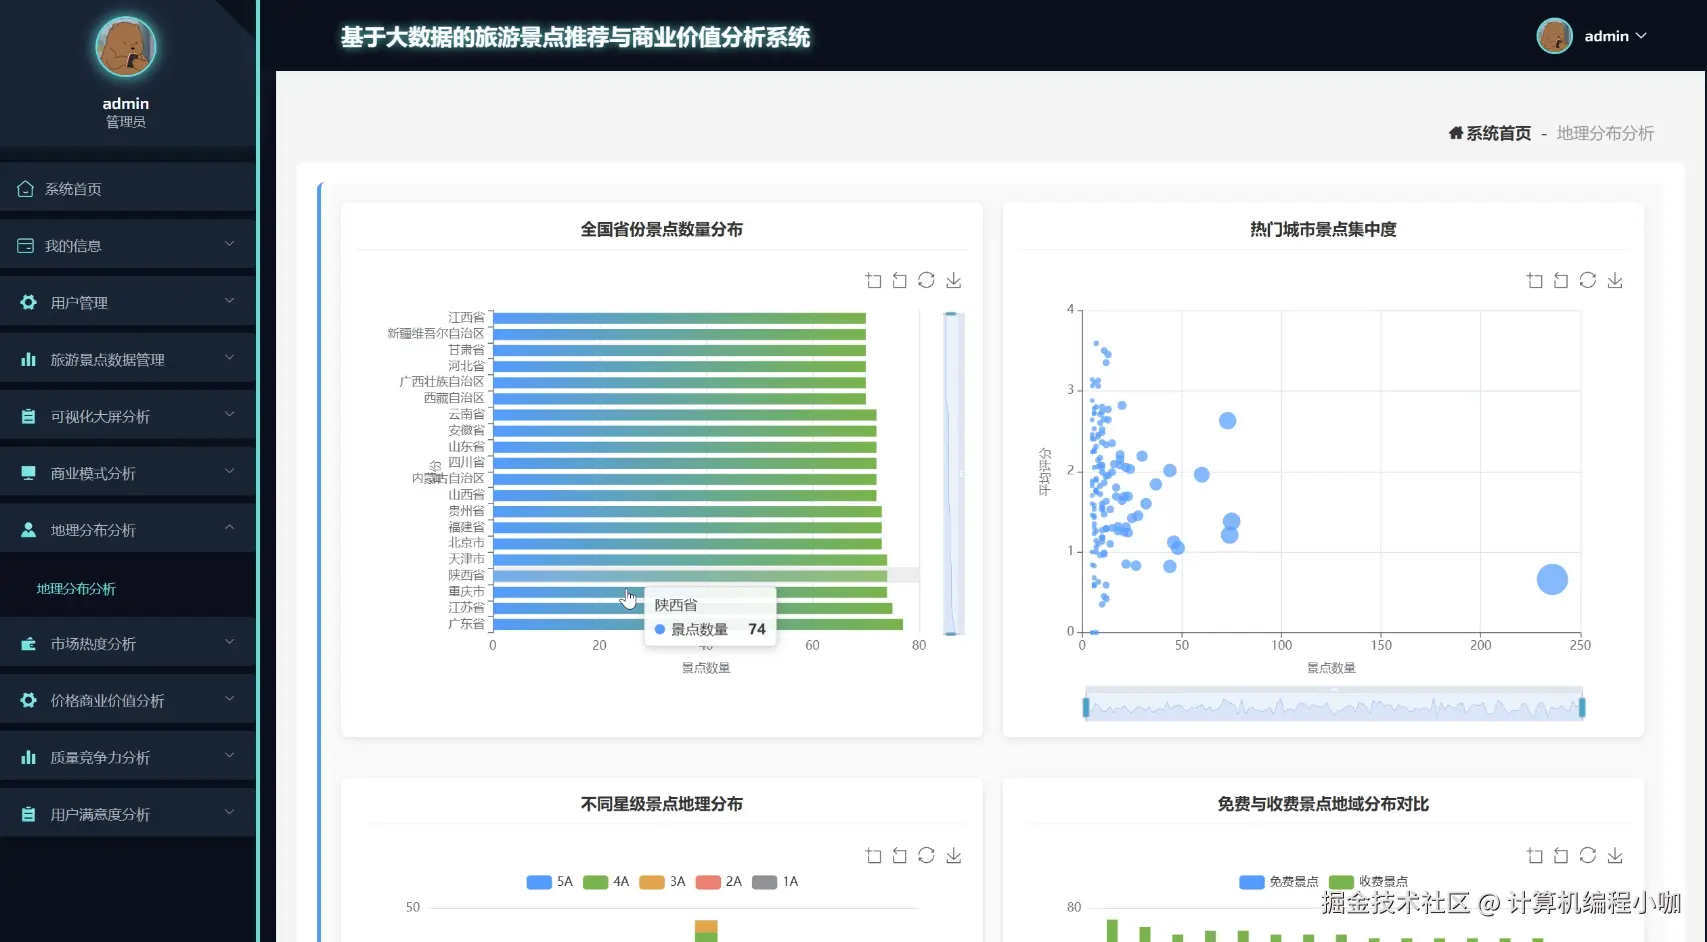Open 旅游景点数据管理 menu
This screenshot has width=1707, height=942.
(x=127, y=359)
